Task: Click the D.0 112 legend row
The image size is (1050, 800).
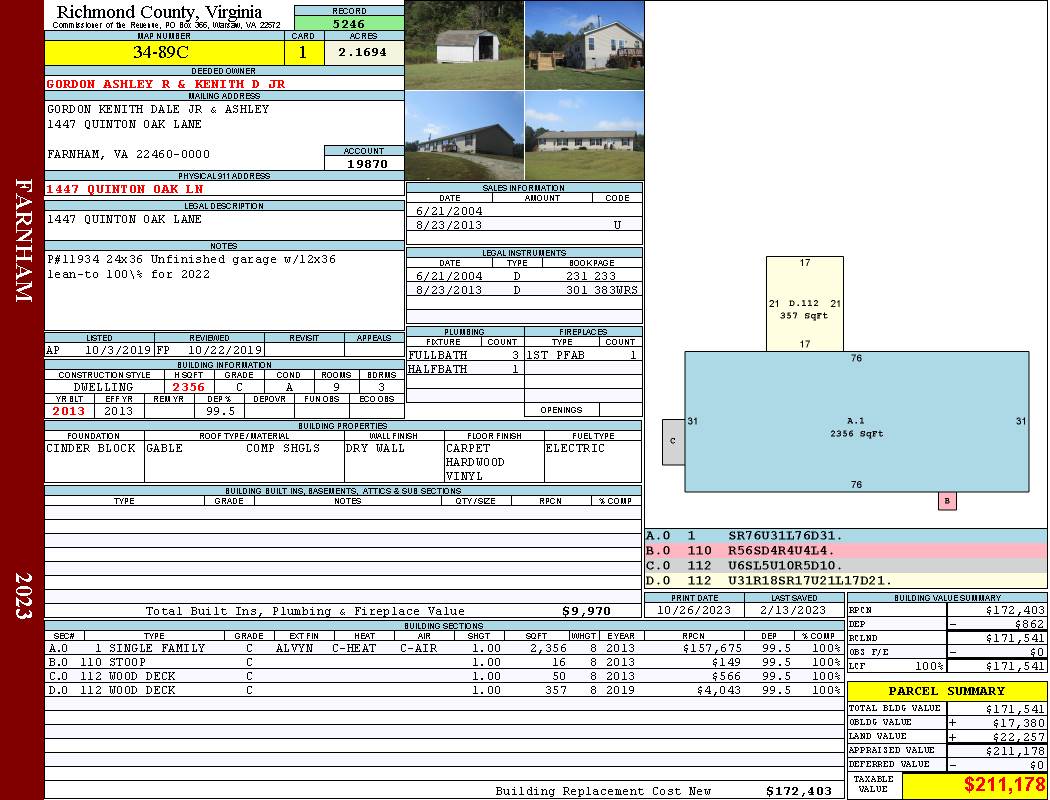Action: [845, 581]
